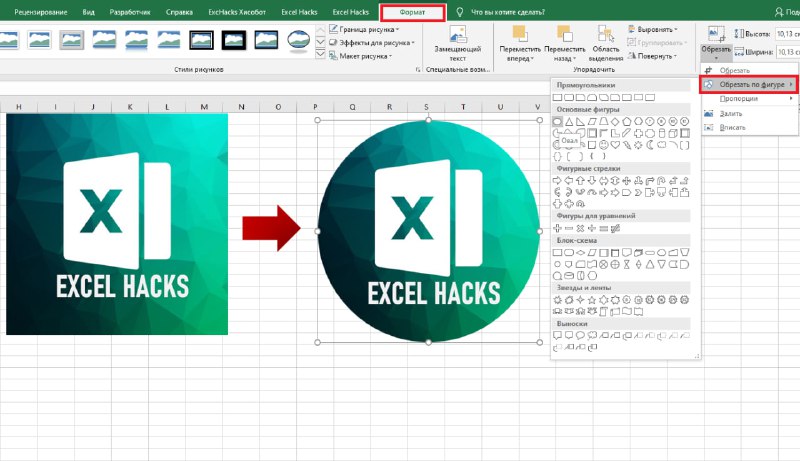Pick the sun shape in Основные фигуры
The width and height of the screenshot is (800, 461).
point(638,145)
